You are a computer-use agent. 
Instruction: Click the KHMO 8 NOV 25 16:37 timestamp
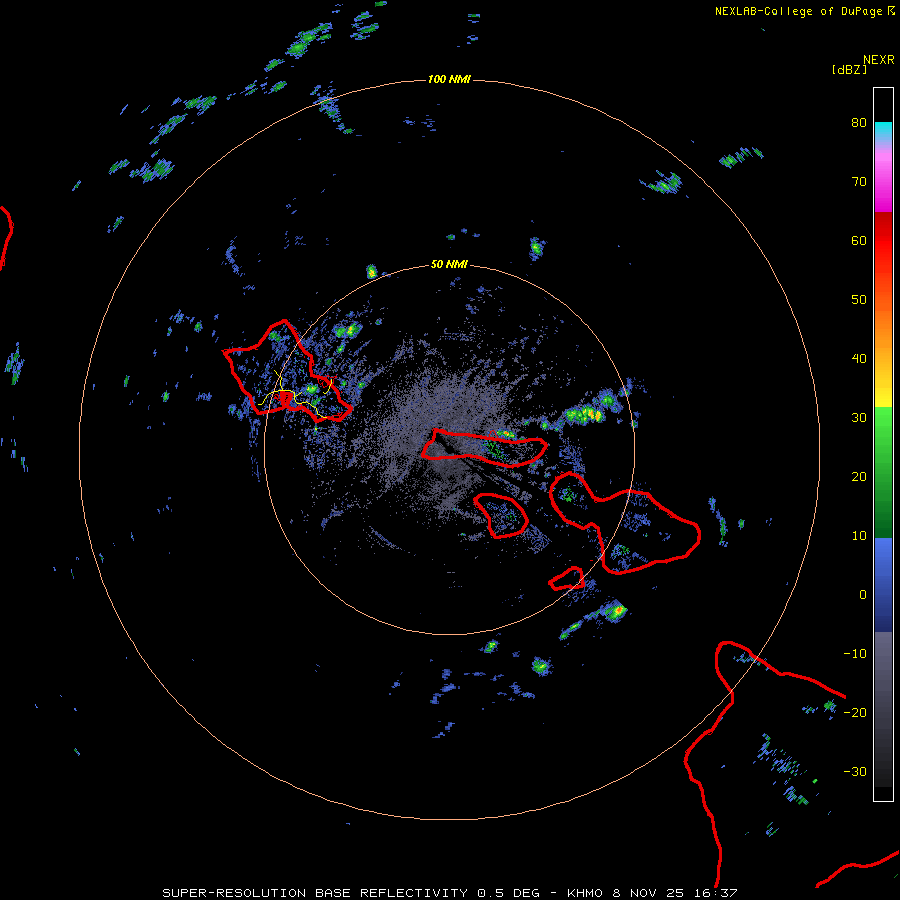(x=652, y=893)
